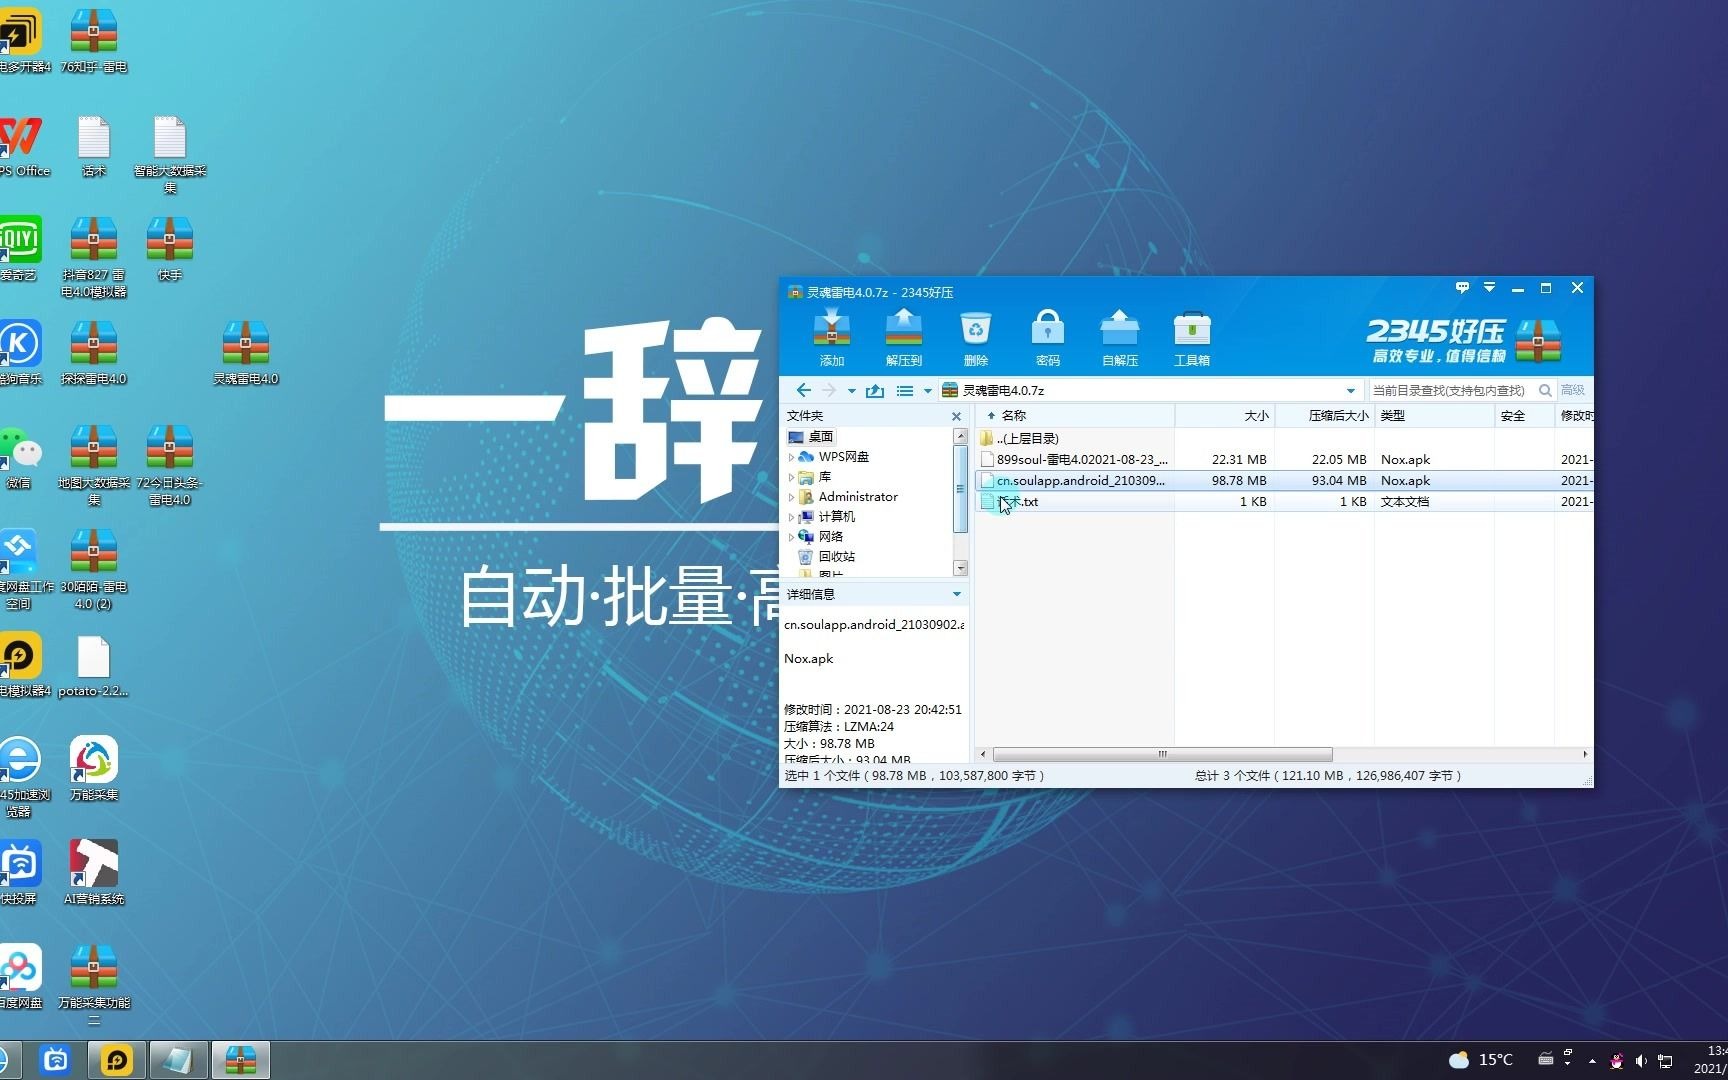The height and width of the screenshot is (1080, 1728).
Task: Sort by 名称 column header
Action: [1076, 416]
